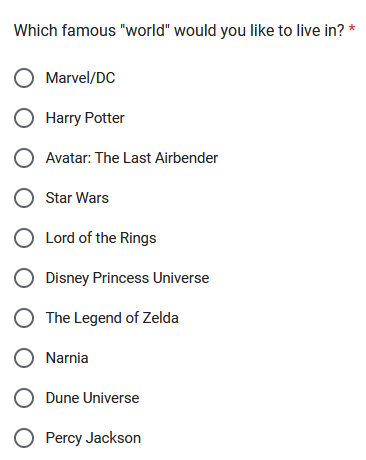Click the Star Wars option label
This screenshot has width=366, height=460.
[x=77, y=198]
